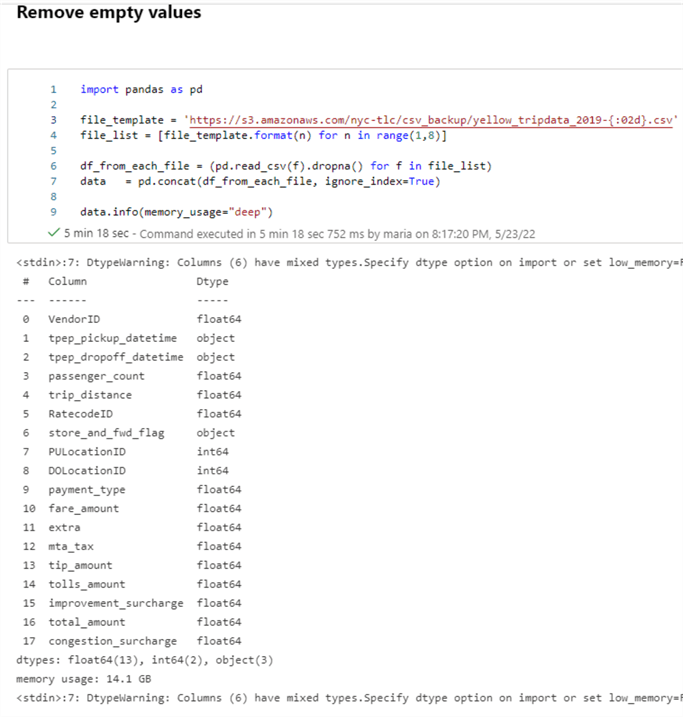Click the first DtypeWarning output line
683x717 pixels.
(349, 262)
